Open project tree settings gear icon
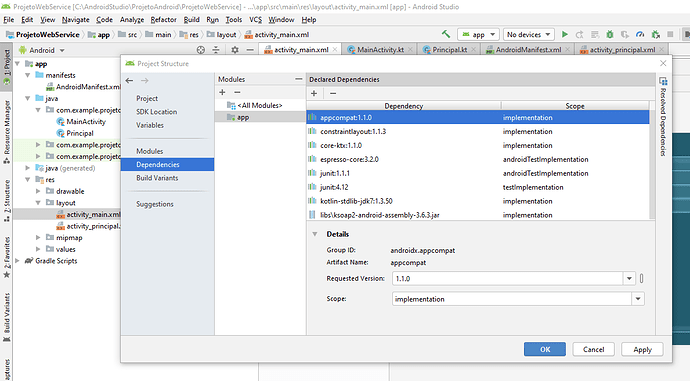 click(x=235, y=50)
